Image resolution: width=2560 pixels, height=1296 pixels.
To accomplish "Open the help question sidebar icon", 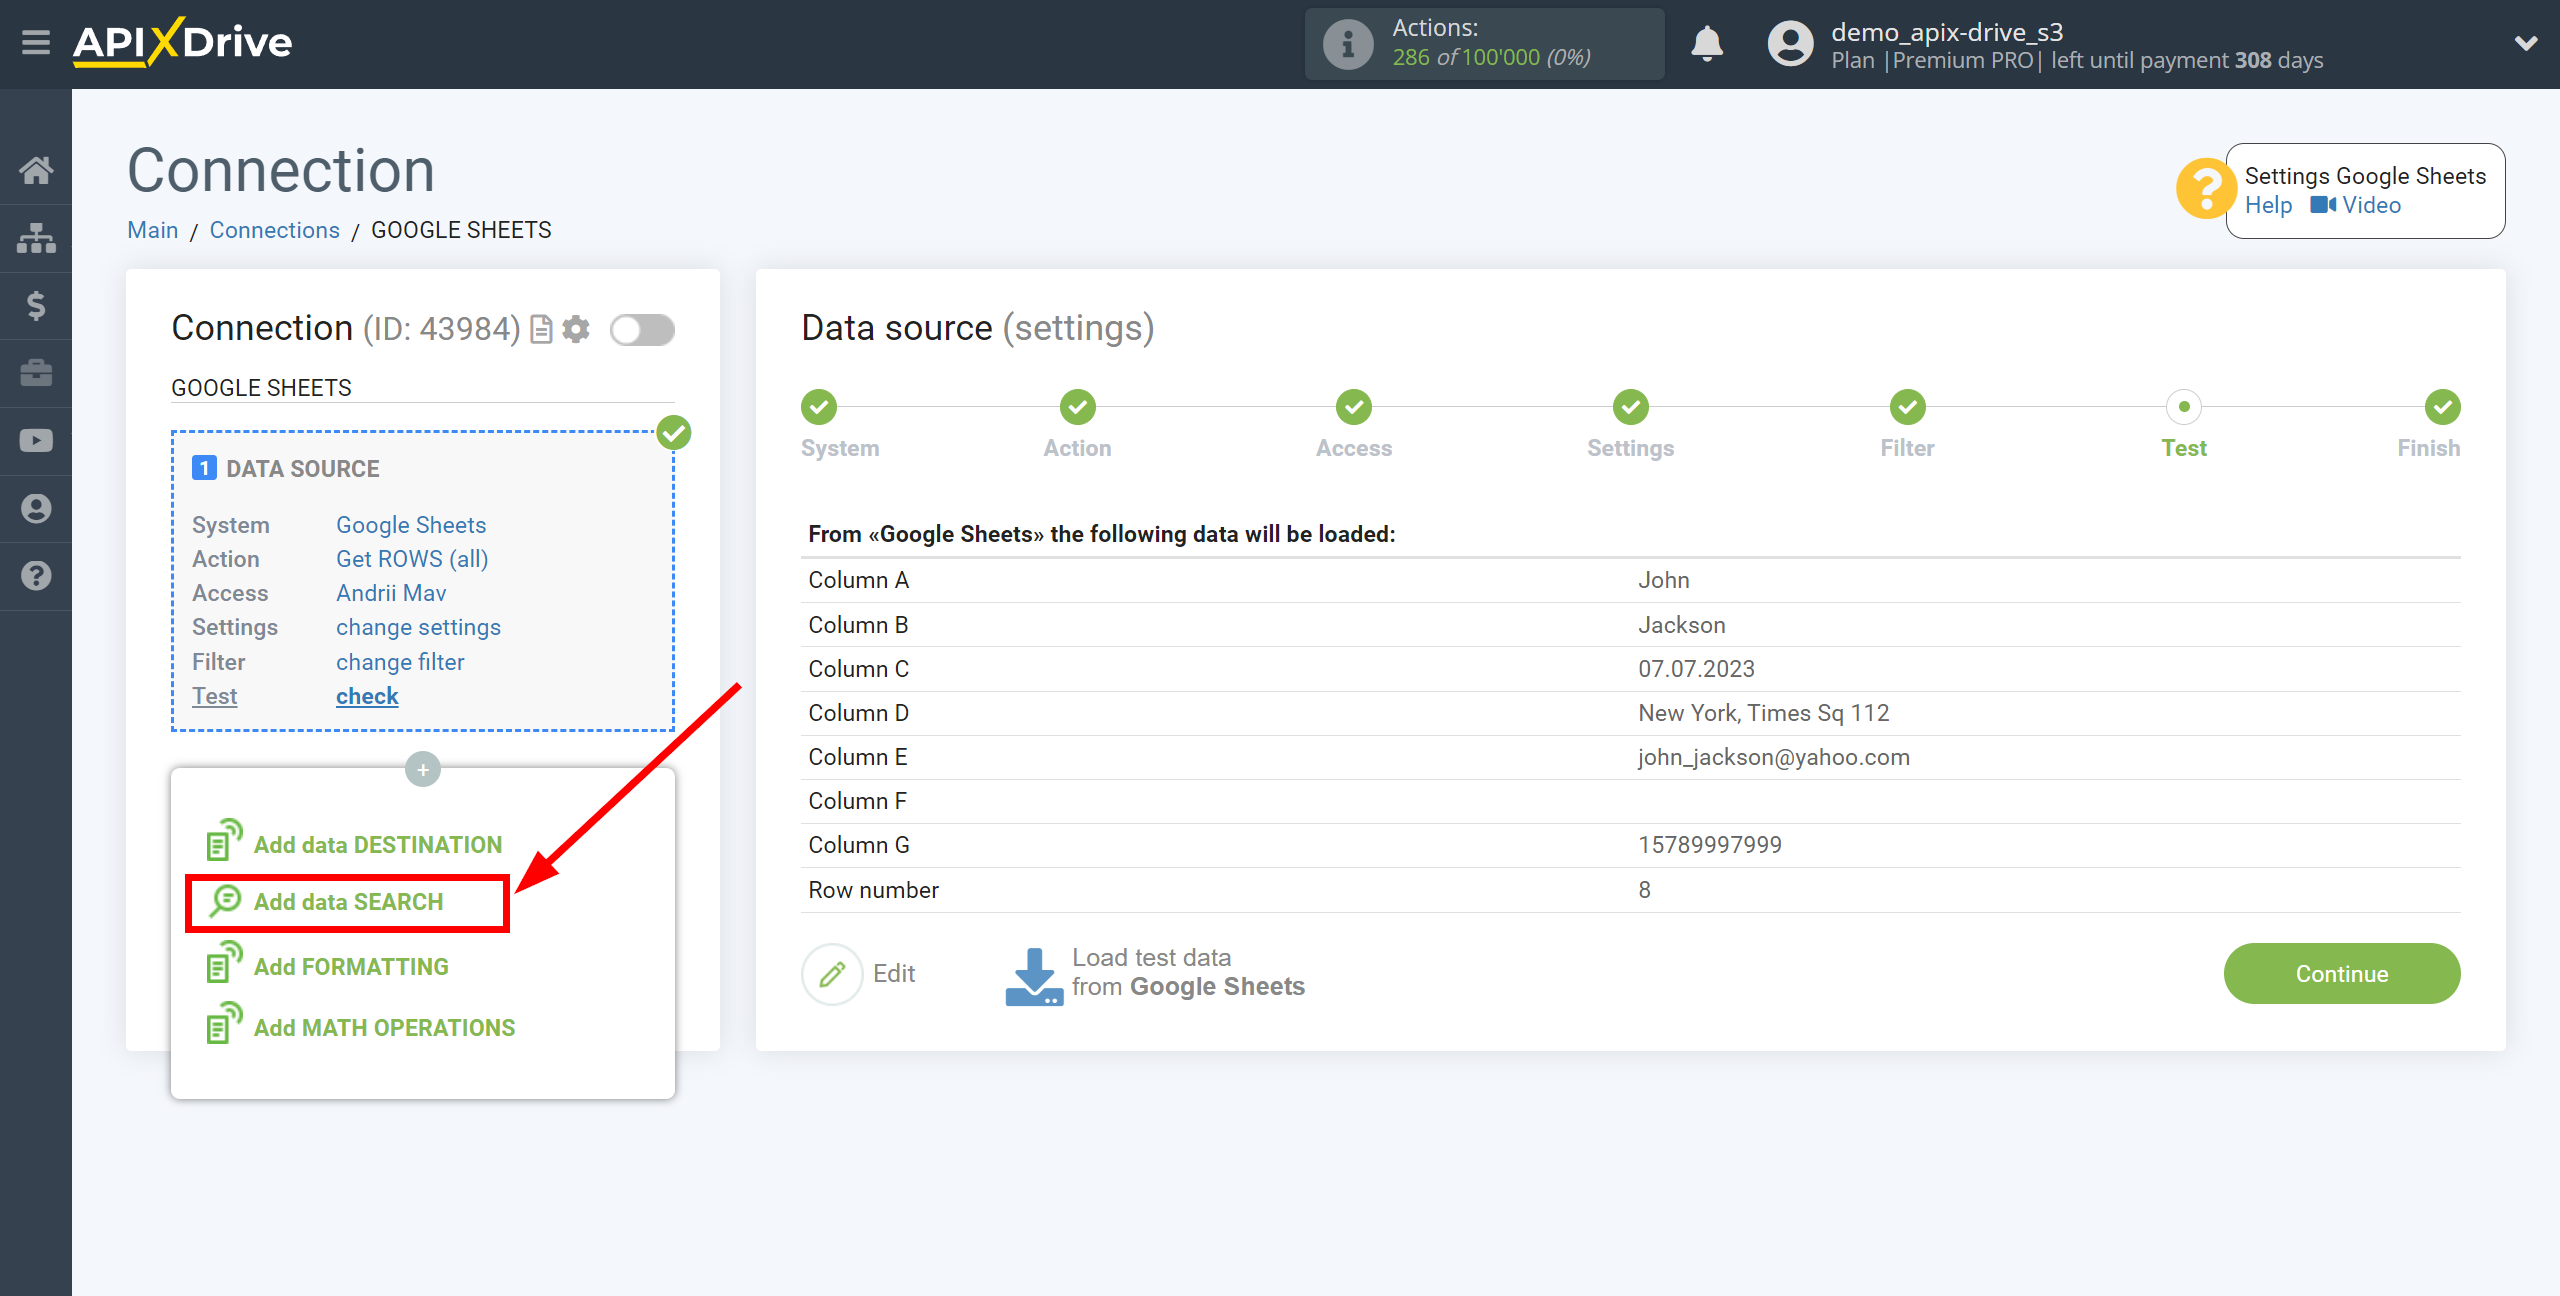I will click(36, 576).
